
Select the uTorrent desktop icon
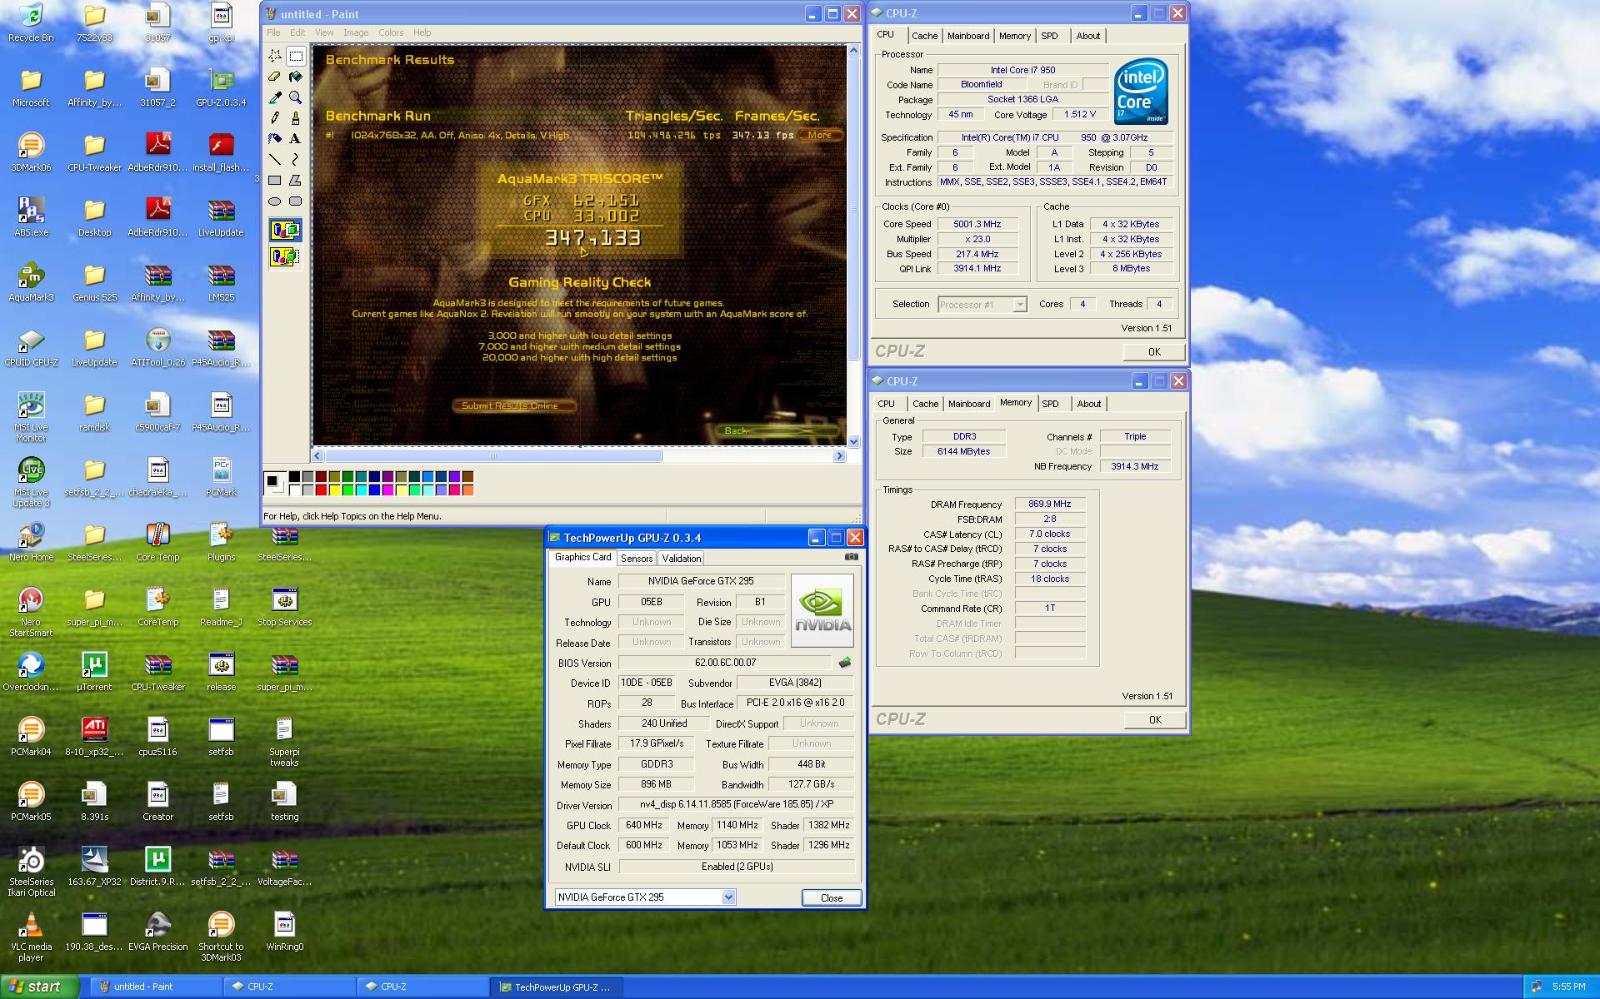pos(94,671)
